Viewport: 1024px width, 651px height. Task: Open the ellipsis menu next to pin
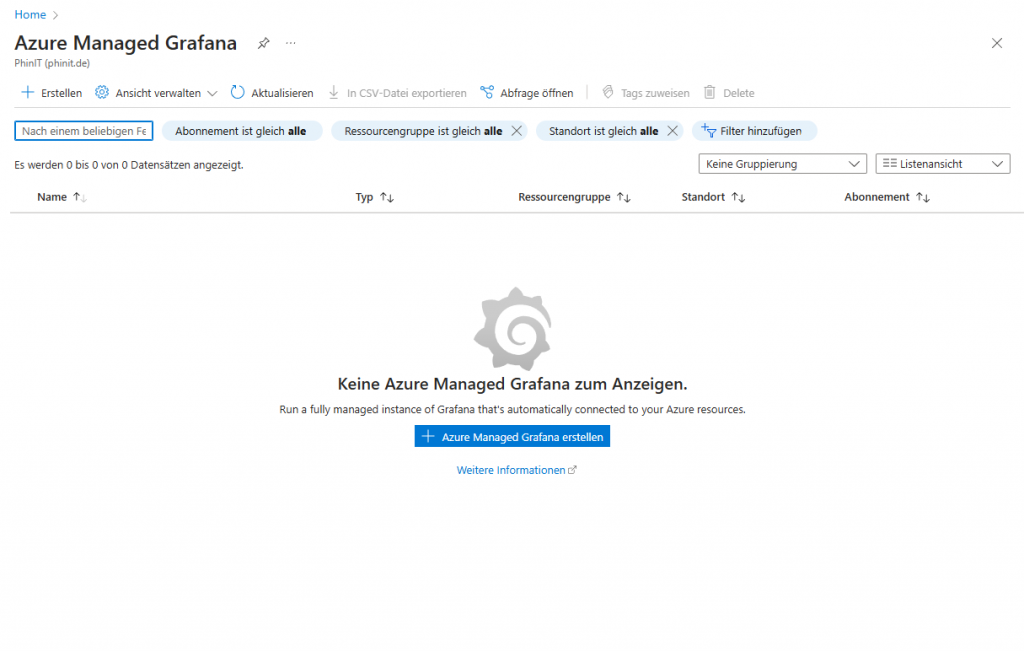pos(290,43)
